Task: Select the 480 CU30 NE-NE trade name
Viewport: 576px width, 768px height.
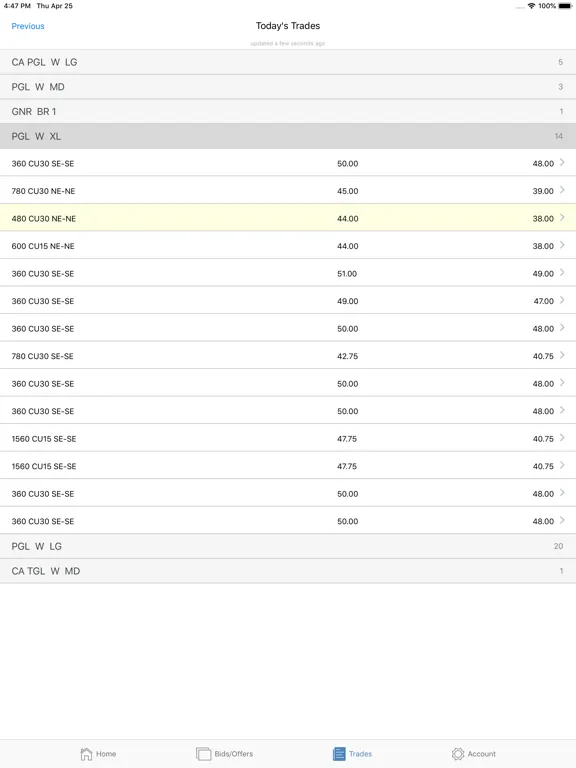Action: coord(44,218)
